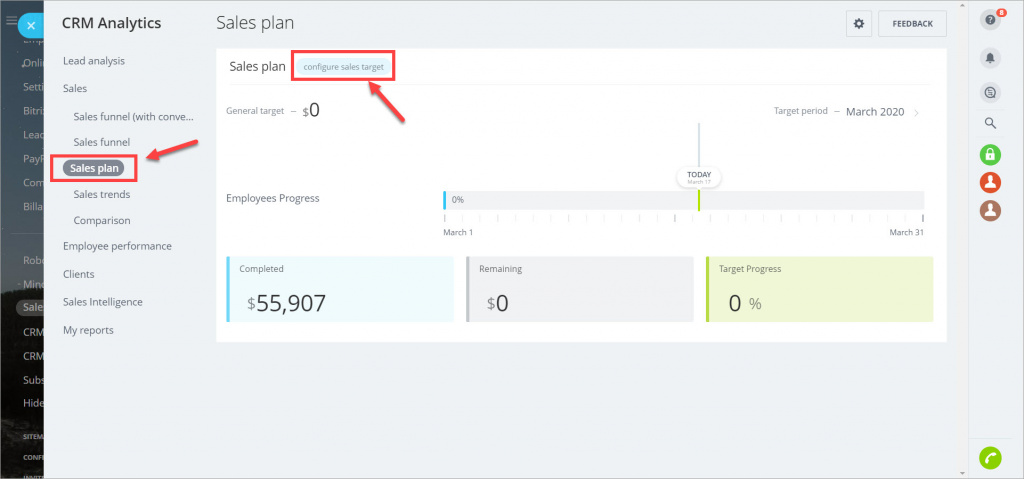The height and width of the screenshot is (479, 1024).
Task: Click the search magnifier icon
Action: click(x=991, y=123)
